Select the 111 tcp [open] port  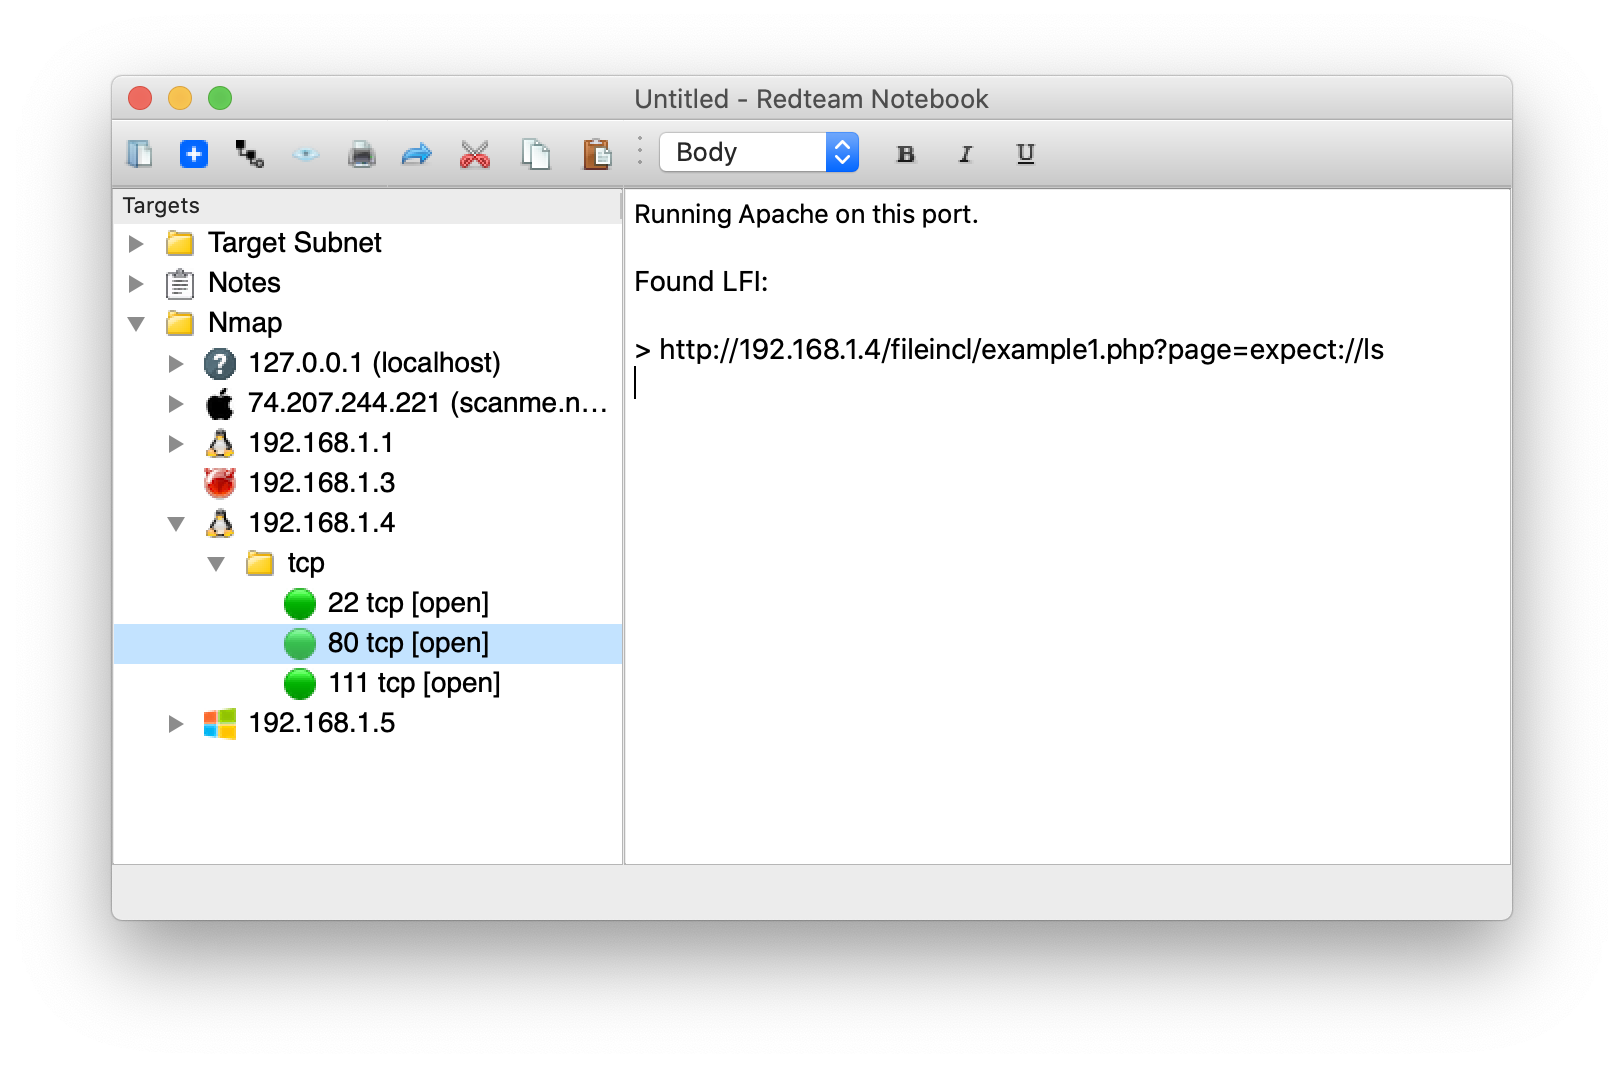coord(414,683)
